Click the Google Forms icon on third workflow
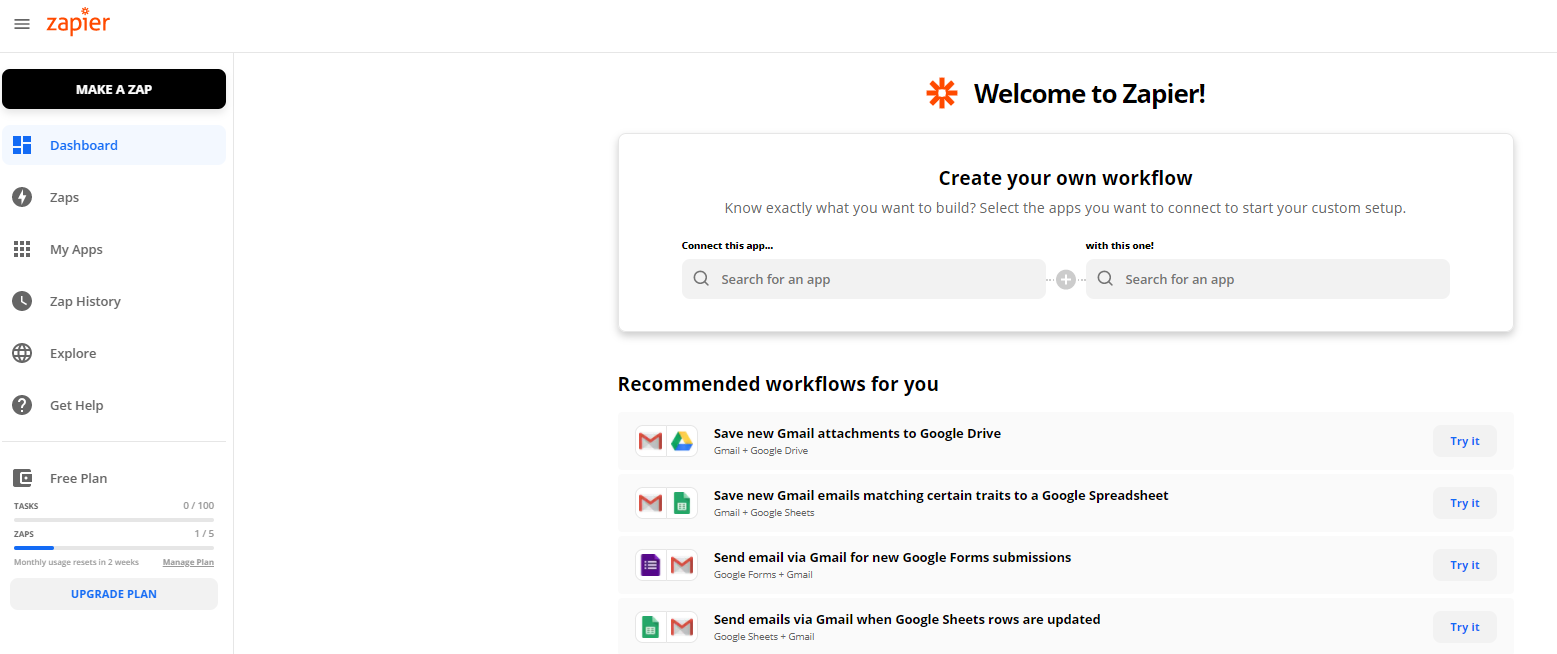1557x654 pixels. (651, 564)
